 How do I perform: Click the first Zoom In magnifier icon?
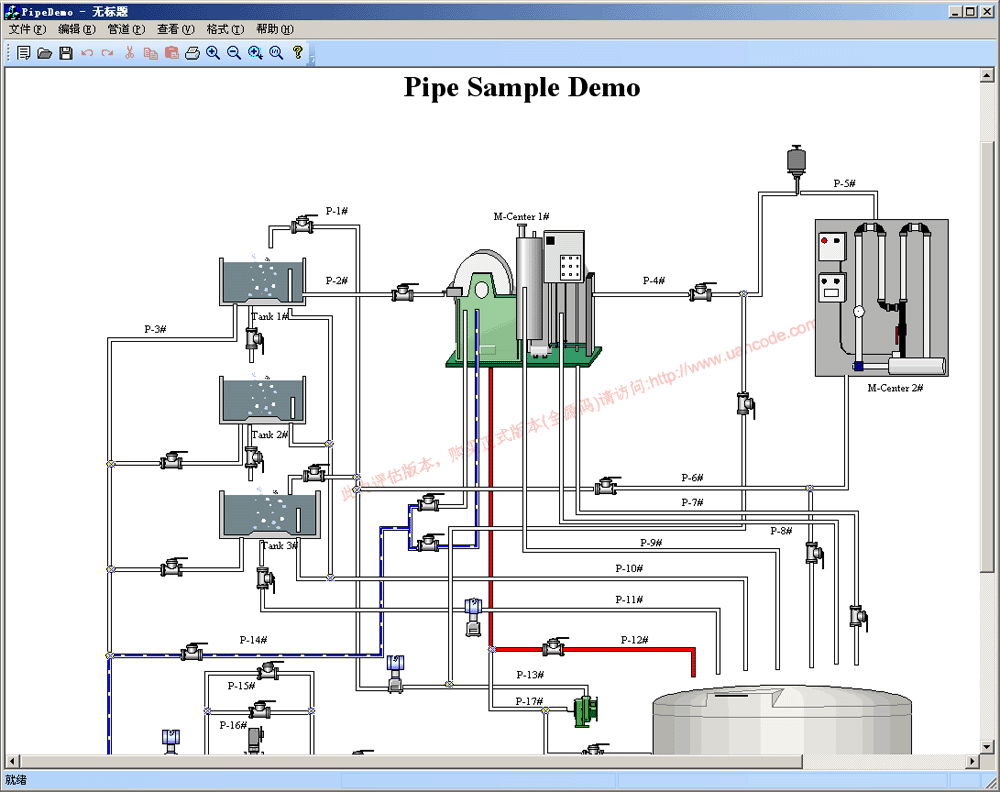click(213, 53)
